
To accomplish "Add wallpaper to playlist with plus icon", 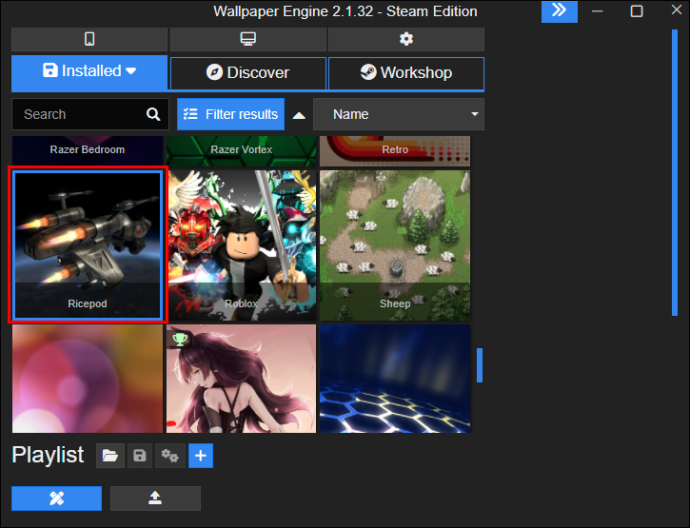I will [x=200, y=456].
